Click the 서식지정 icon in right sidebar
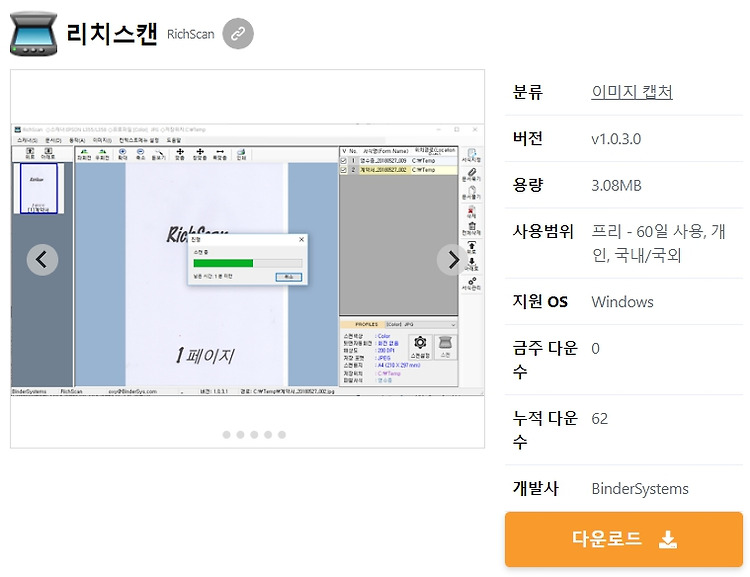 click(x=471, y=155)
